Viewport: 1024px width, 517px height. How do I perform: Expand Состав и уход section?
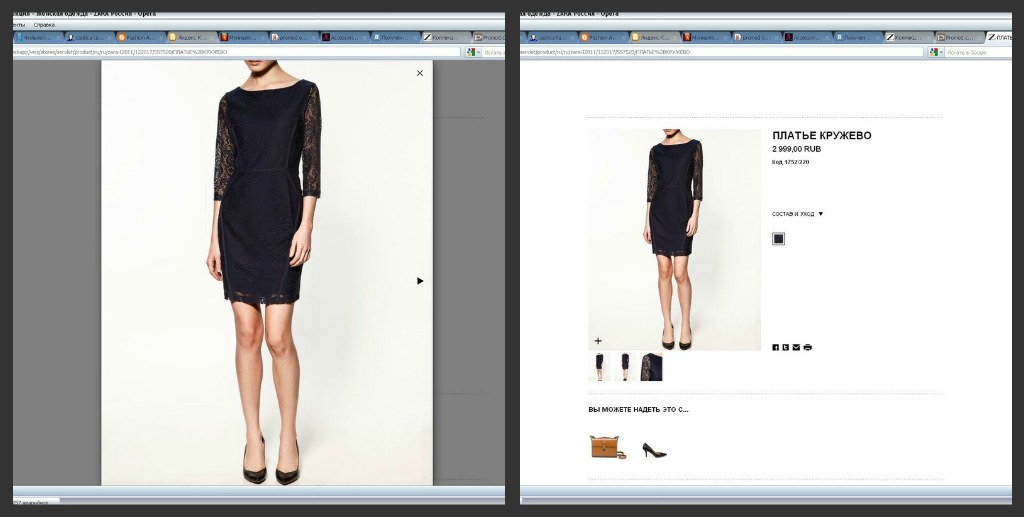tap(797, 214)
